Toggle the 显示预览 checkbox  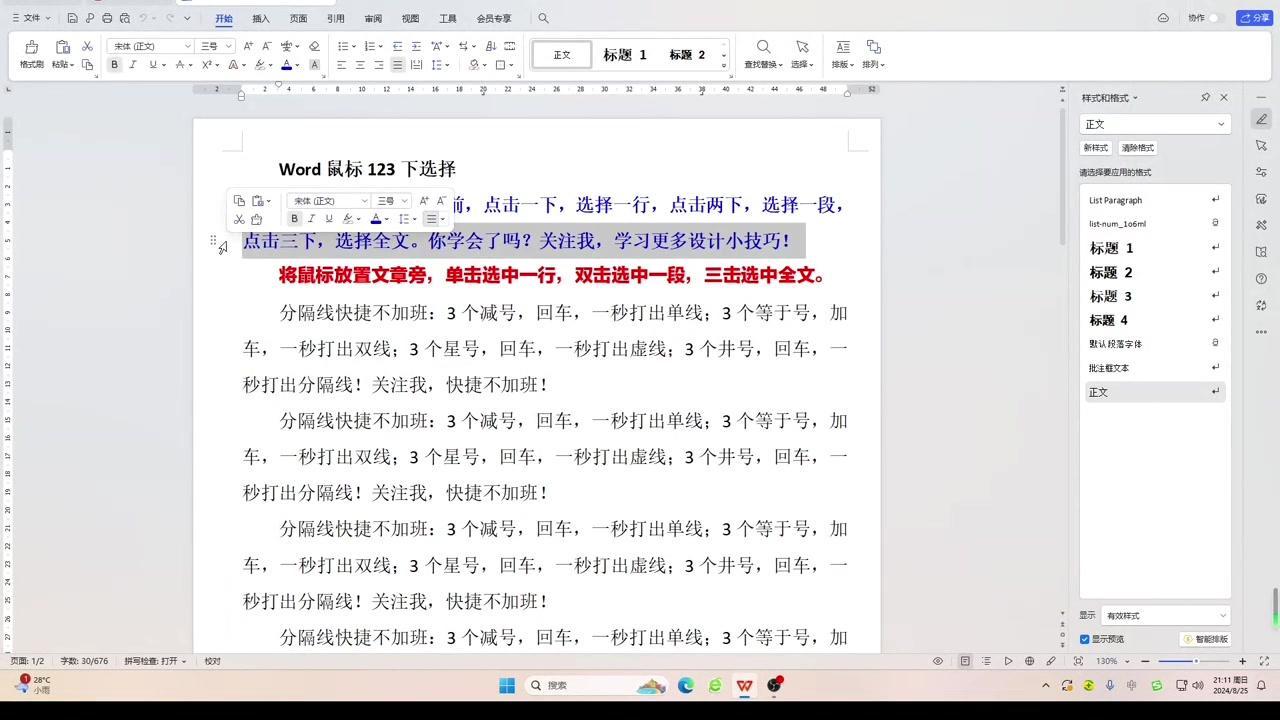(1084, 639)
